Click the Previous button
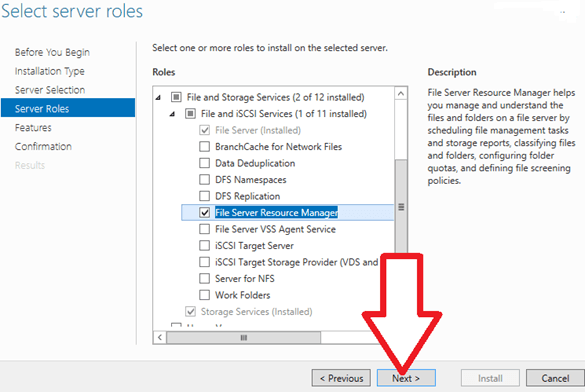The width and height of the screenshot is (585, 392). (x=341, y=378)
